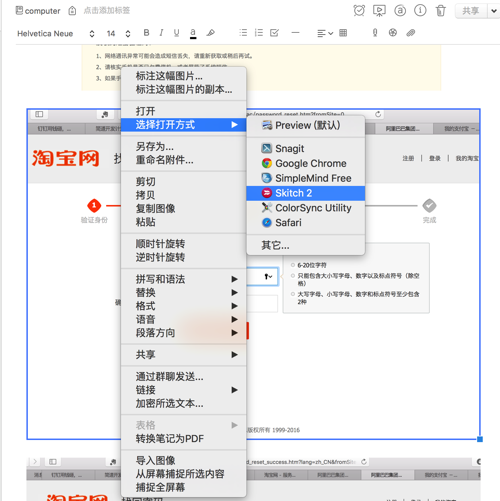This screenshot has height=501, width=500.
Task: Expand the 语音 submenu
Action: coord(184,319)
